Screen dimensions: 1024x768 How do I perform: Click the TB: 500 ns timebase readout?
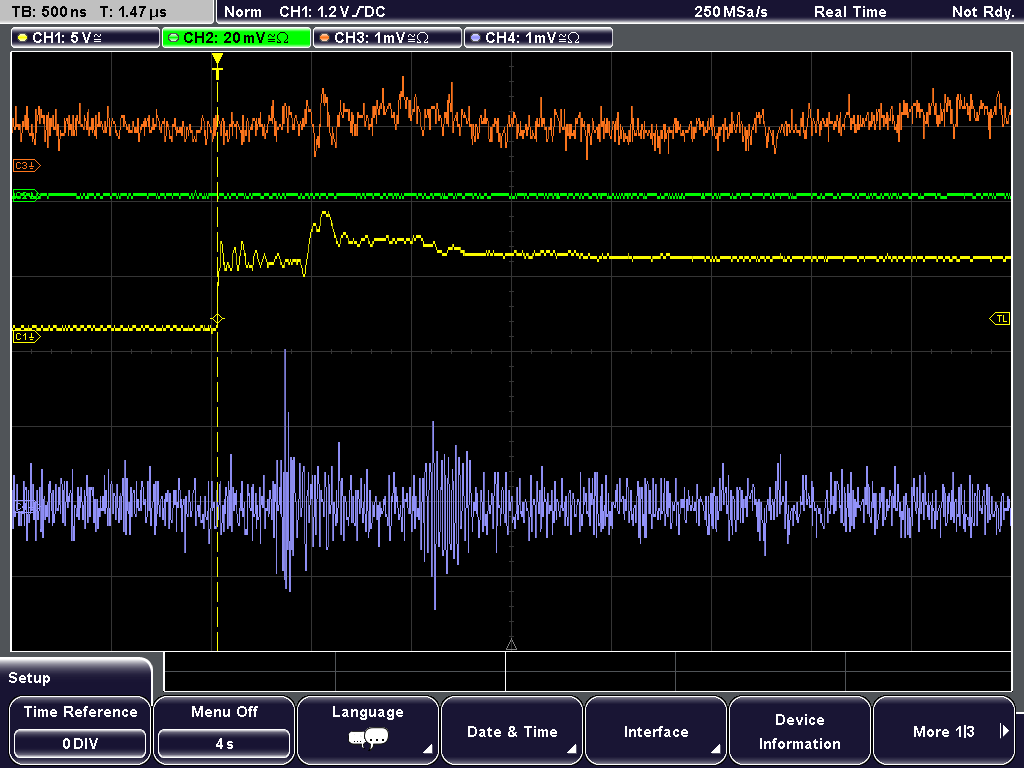49,12
